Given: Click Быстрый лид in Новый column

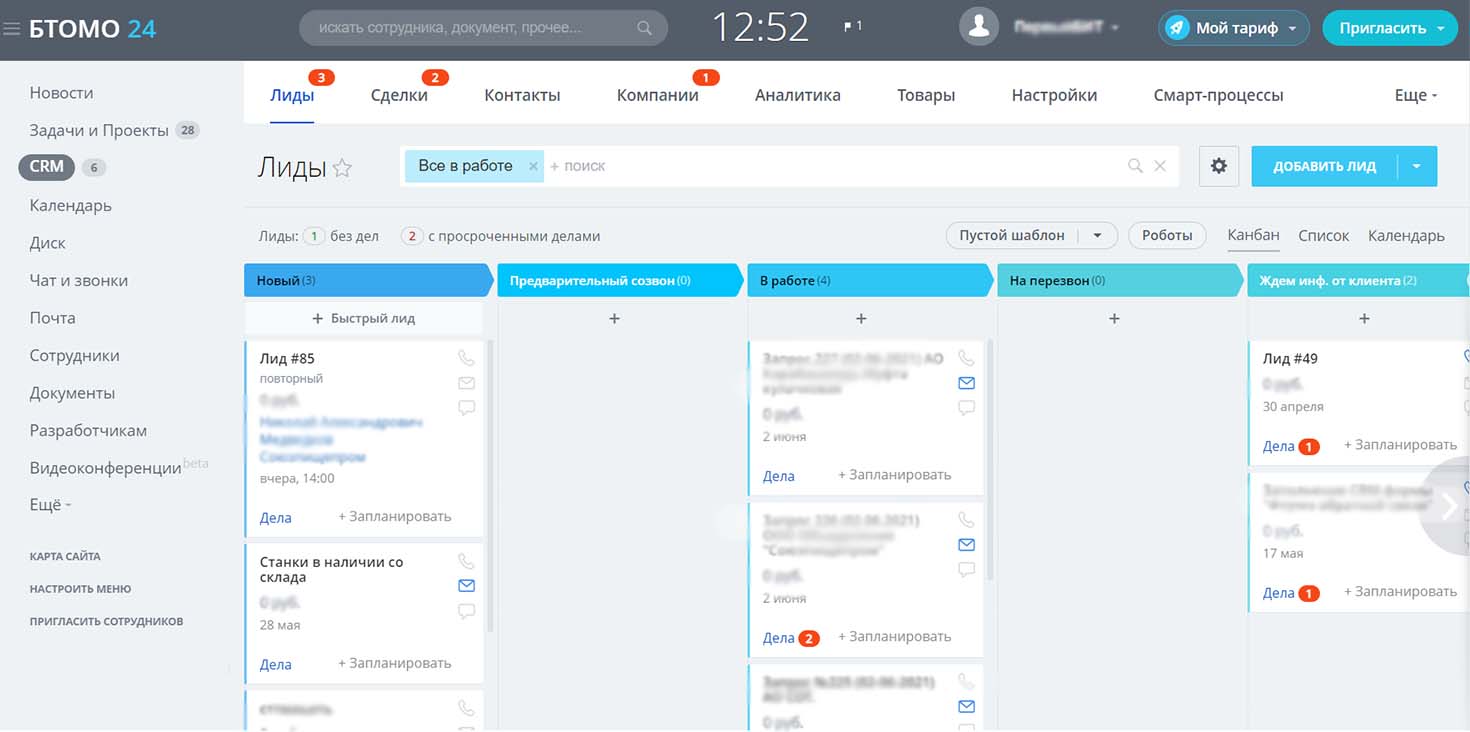Looking at the screenshot, I should tap(364, 318).
